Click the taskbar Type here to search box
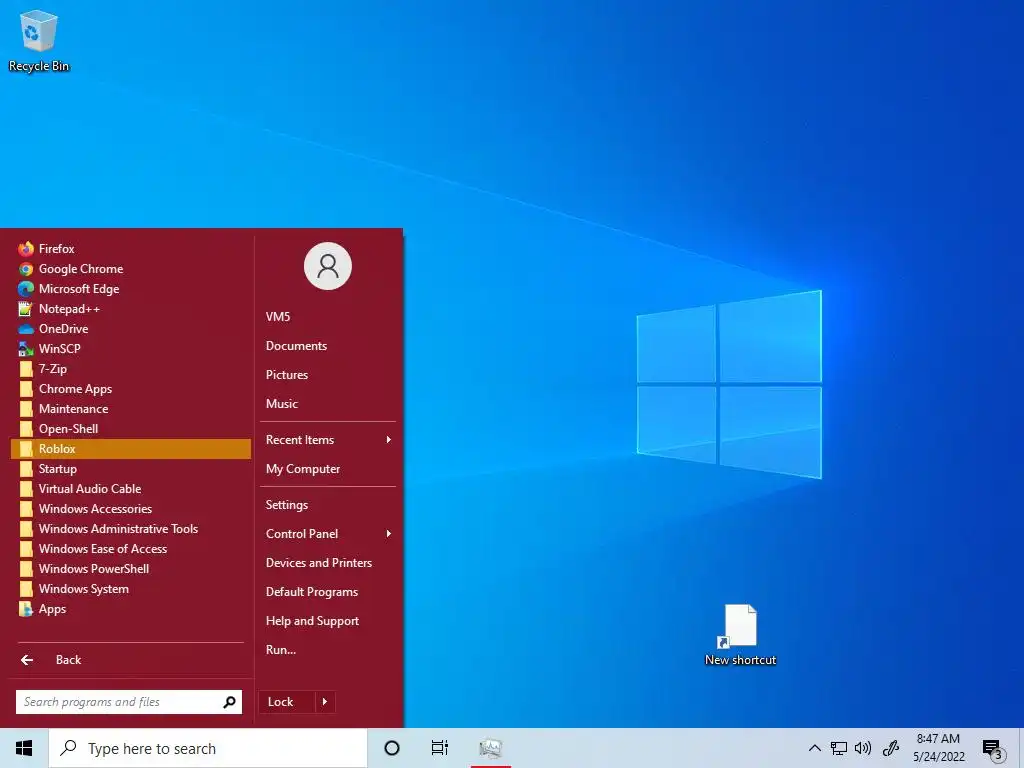1024x768 pixels. click(x=208, y=748)
